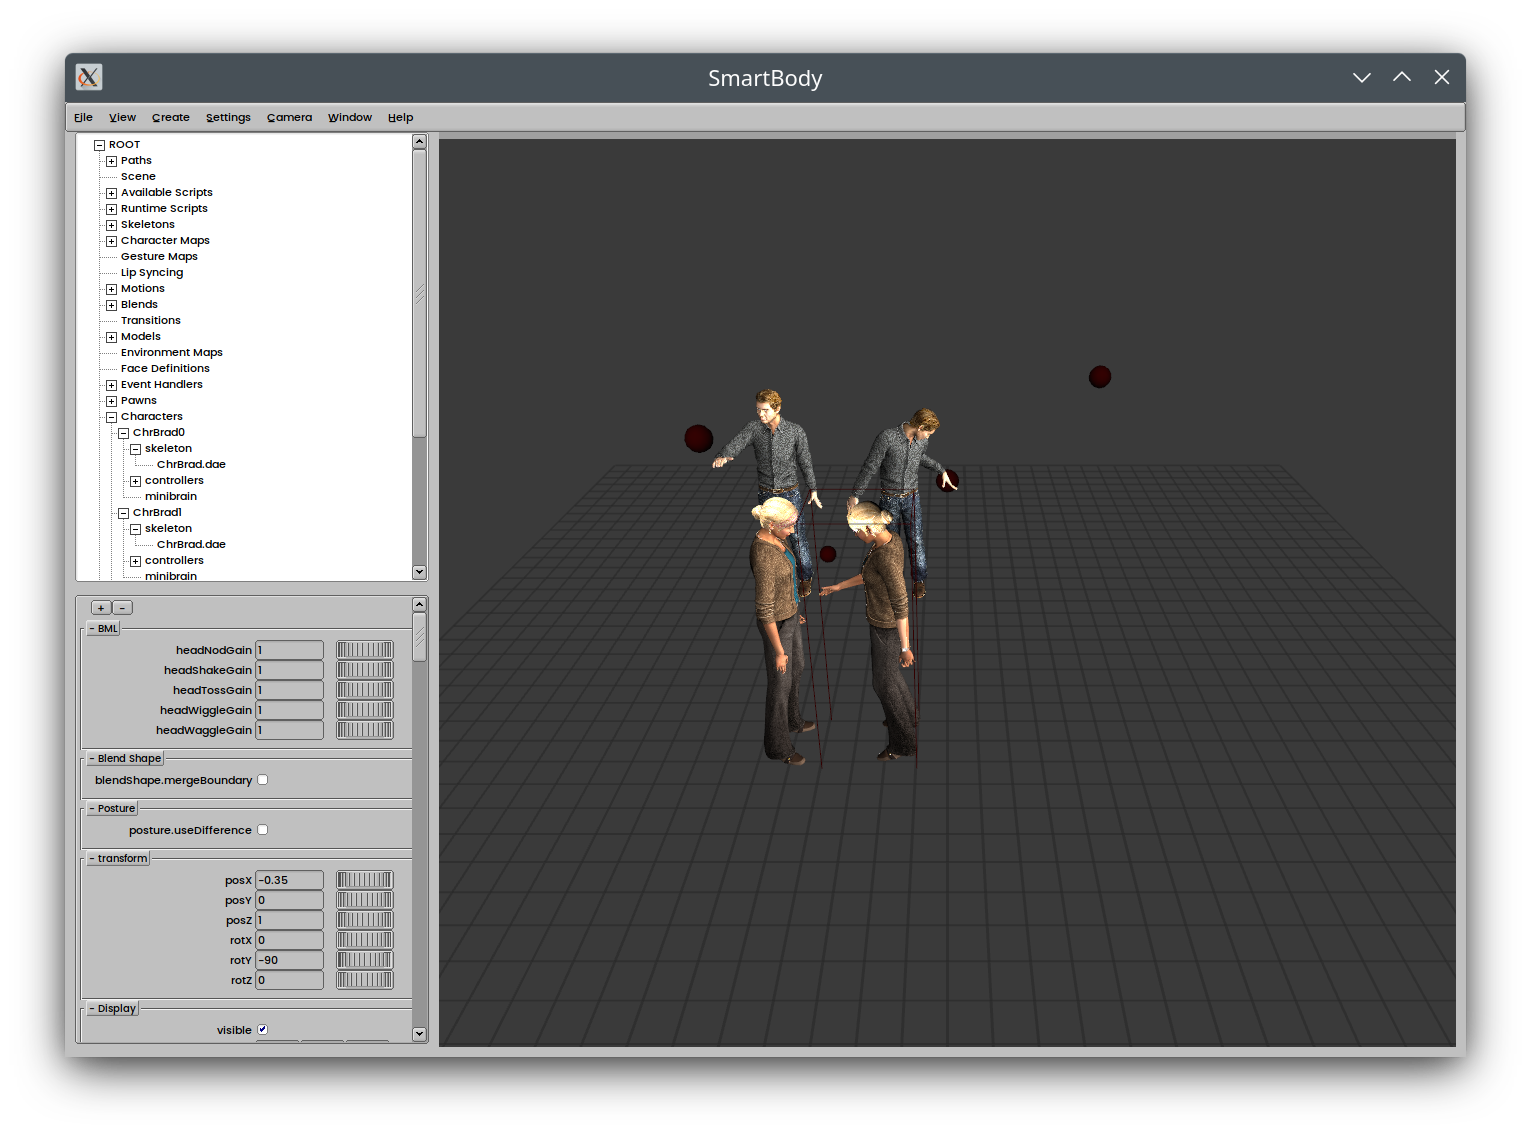Click attribute panel scroll-down arrow
The width and height of the screenshot is (1531, 1134).
pyautogui.click(x=420, y=1034)
